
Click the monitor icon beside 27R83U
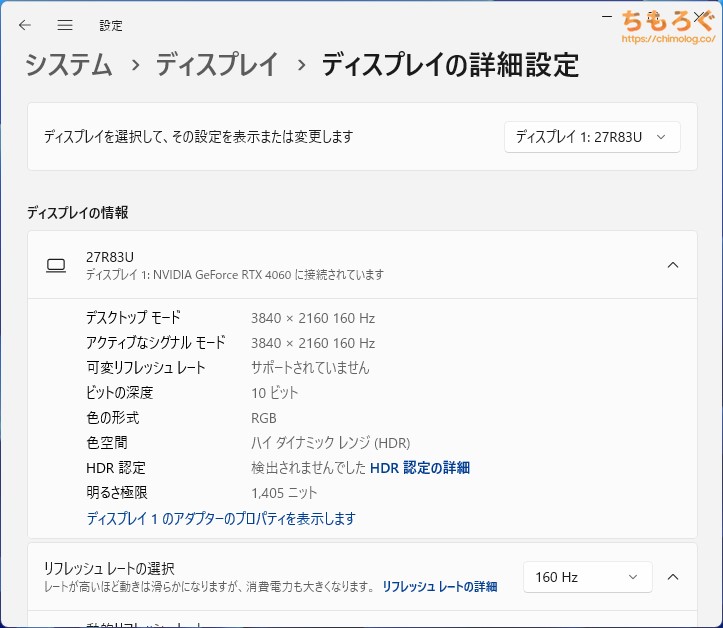click(x=56, y=265)
